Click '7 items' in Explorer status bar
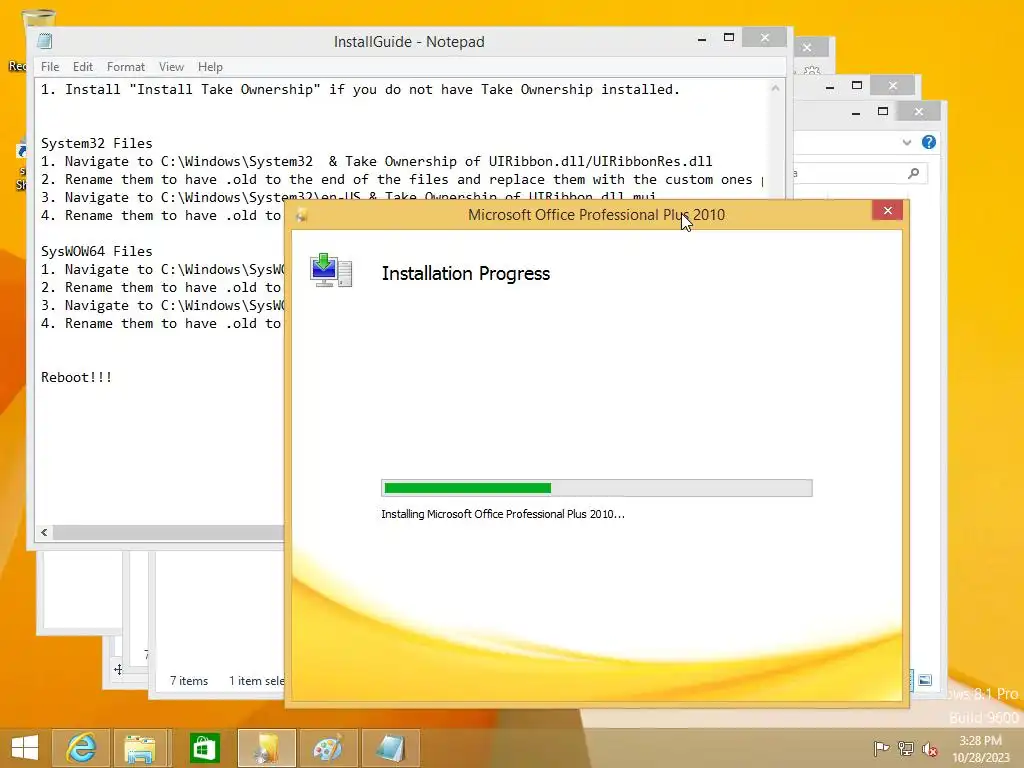The image size is (1024, 768). point(189,680)
